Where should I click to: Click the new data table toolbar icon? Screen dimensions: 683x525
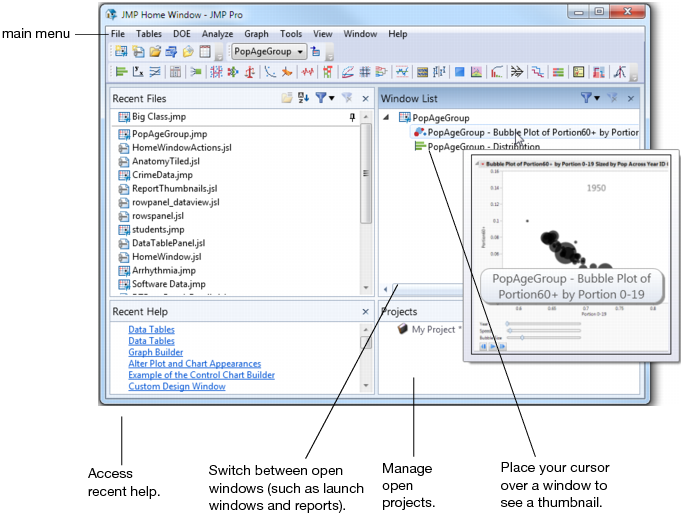[121, 51]
